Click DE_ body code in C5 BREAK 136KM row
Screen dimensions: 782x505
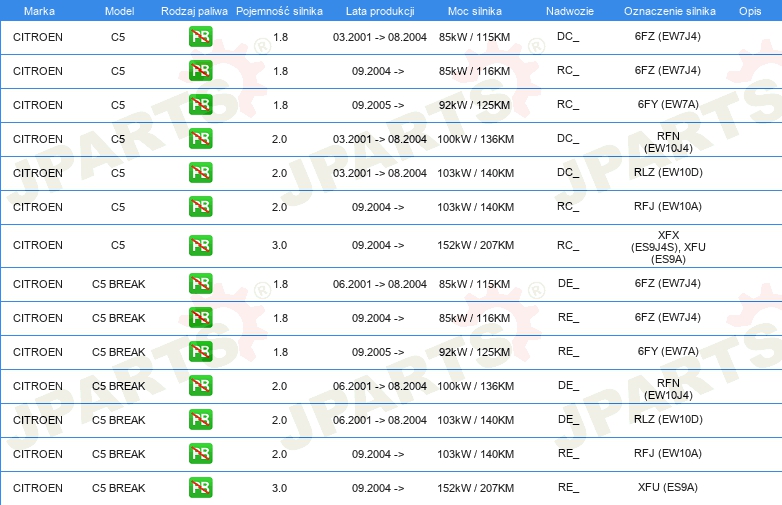click(569, 385)
